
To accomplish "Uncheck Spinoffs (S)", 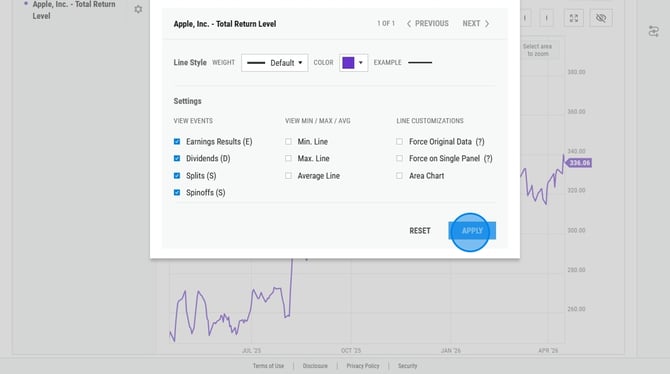I will point(177,192).
